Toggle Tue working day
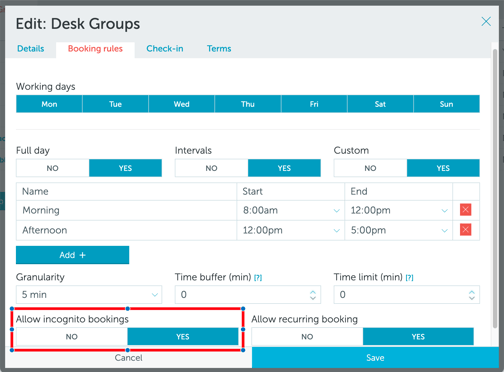This screenshot has height=372, width=504. pos(115,104)
